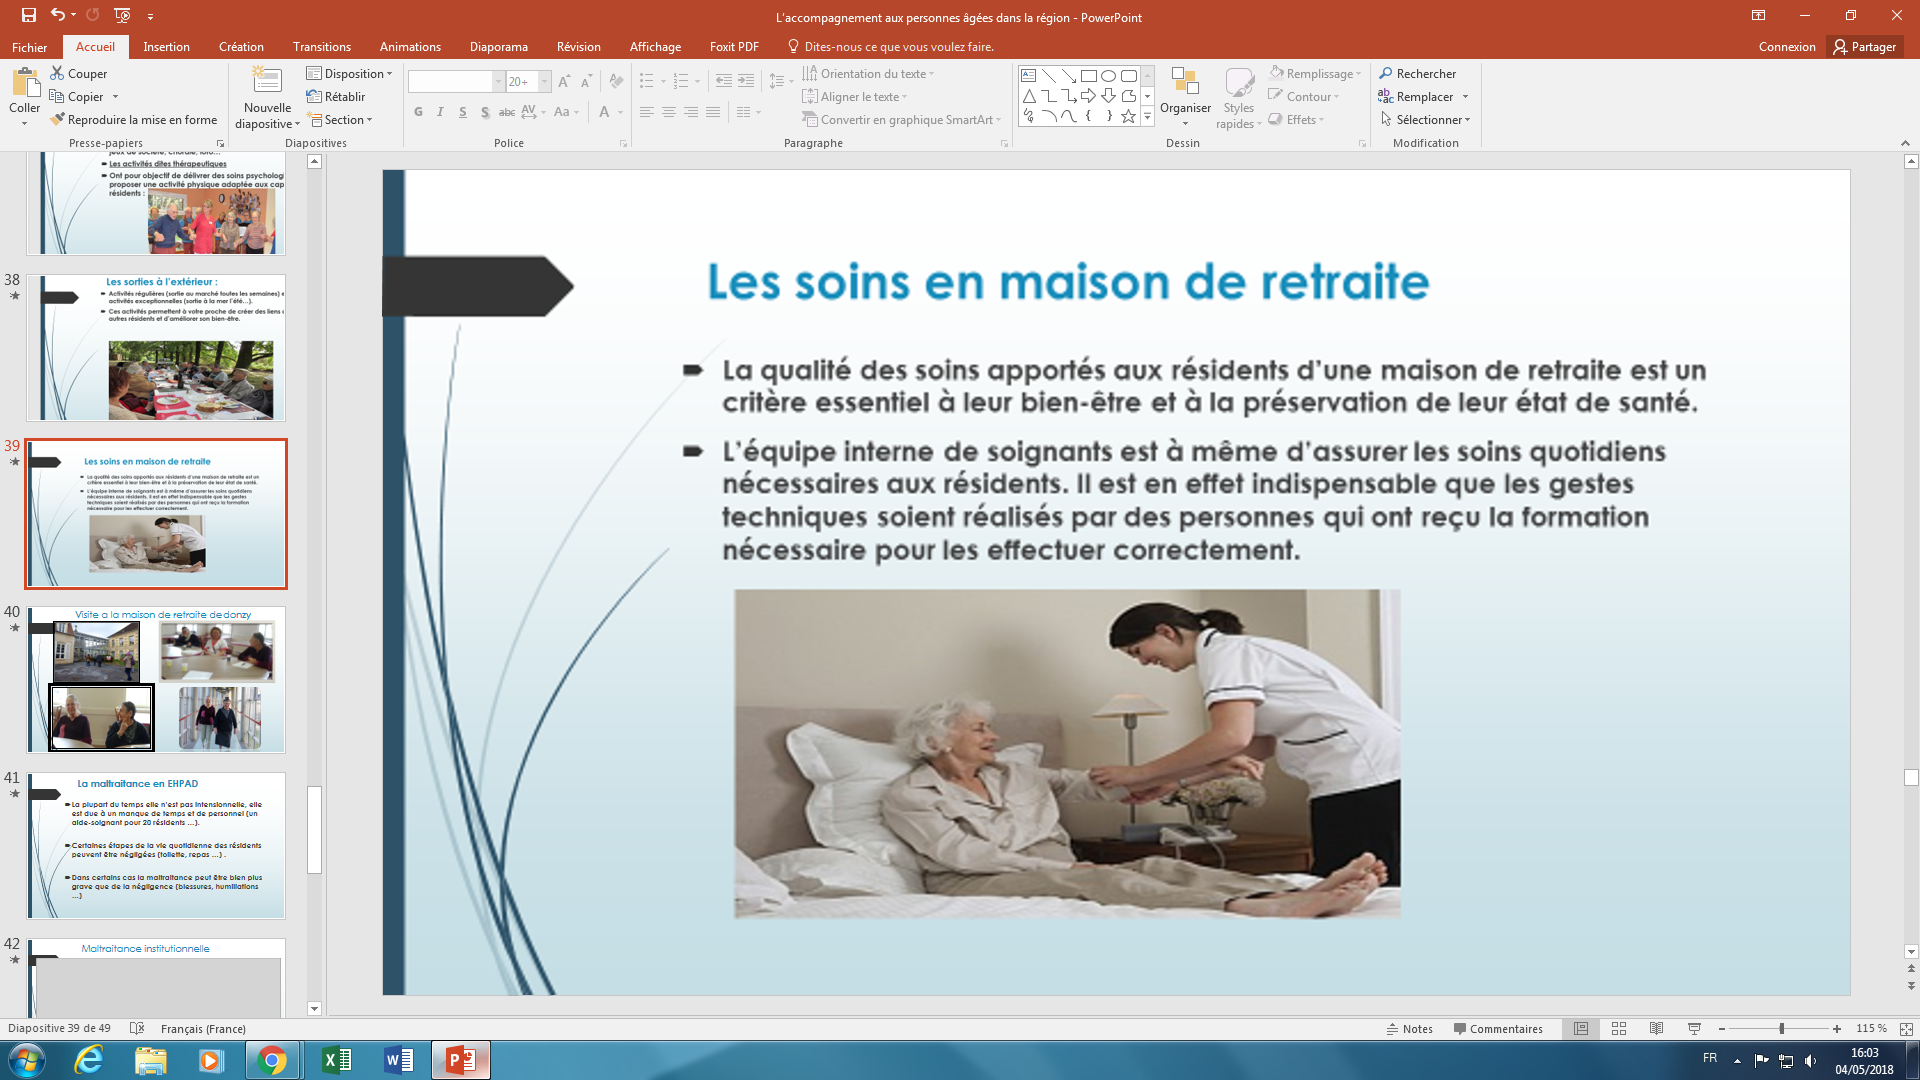
Task: Select the rectangle shape in shapes gallery
Action: coord(1089,76)
